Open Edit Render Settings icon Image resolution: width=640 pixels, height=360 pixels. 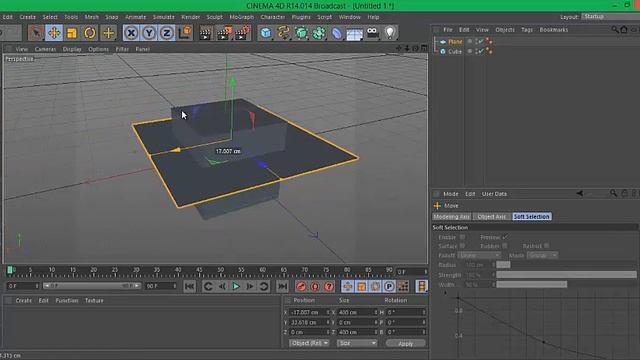tap(242, 33)
